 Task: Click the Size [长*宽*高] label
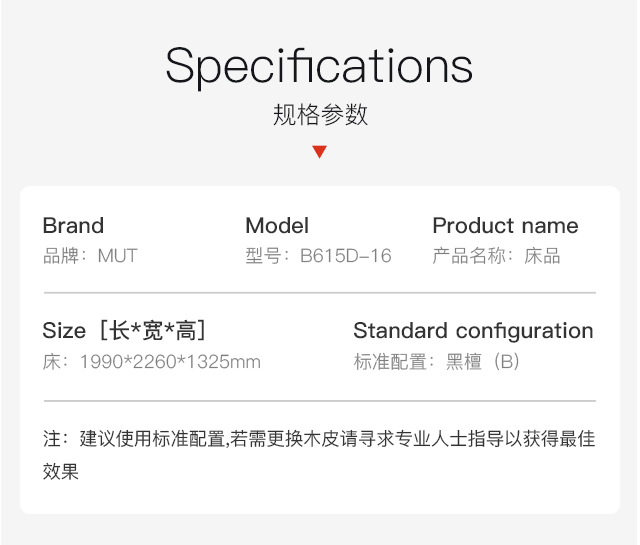tap(124, 331)
